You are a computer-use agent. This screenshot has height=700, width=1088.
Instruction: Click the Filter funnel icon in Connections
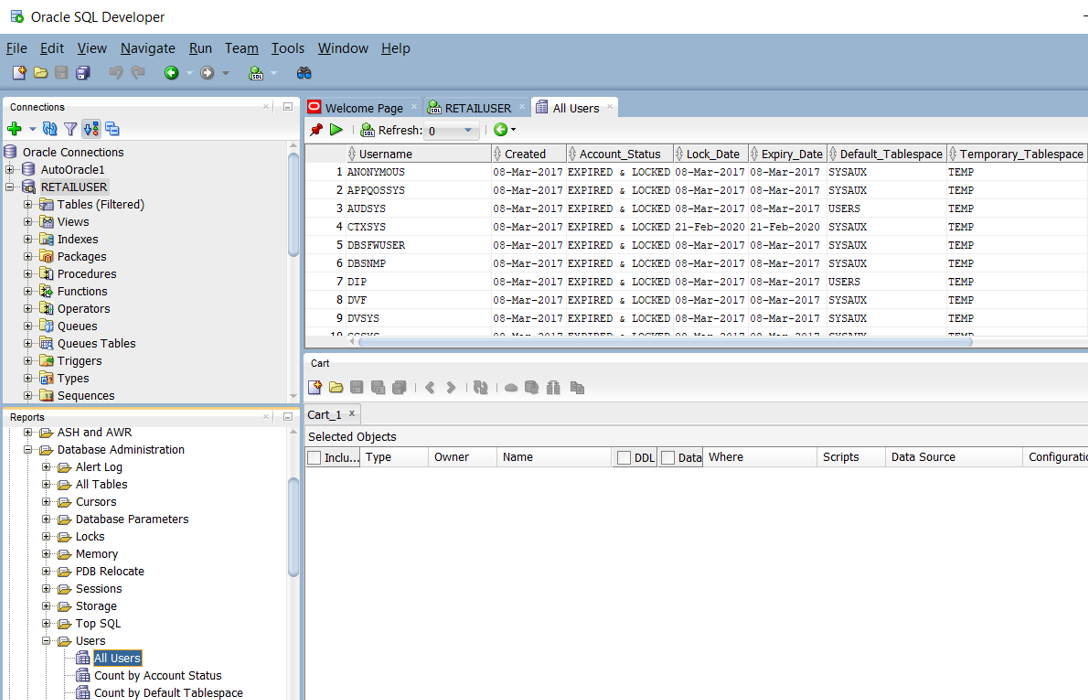tap(70, 129)
